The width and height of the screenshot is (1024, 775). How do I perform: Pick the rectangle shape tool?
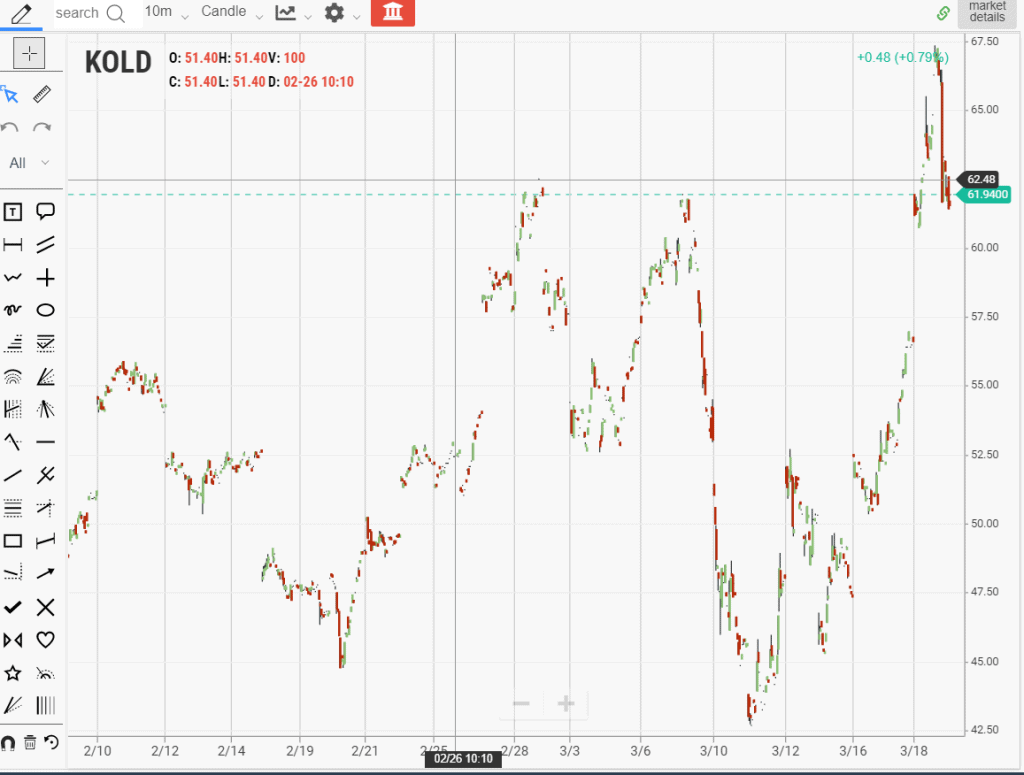point(12,541)
